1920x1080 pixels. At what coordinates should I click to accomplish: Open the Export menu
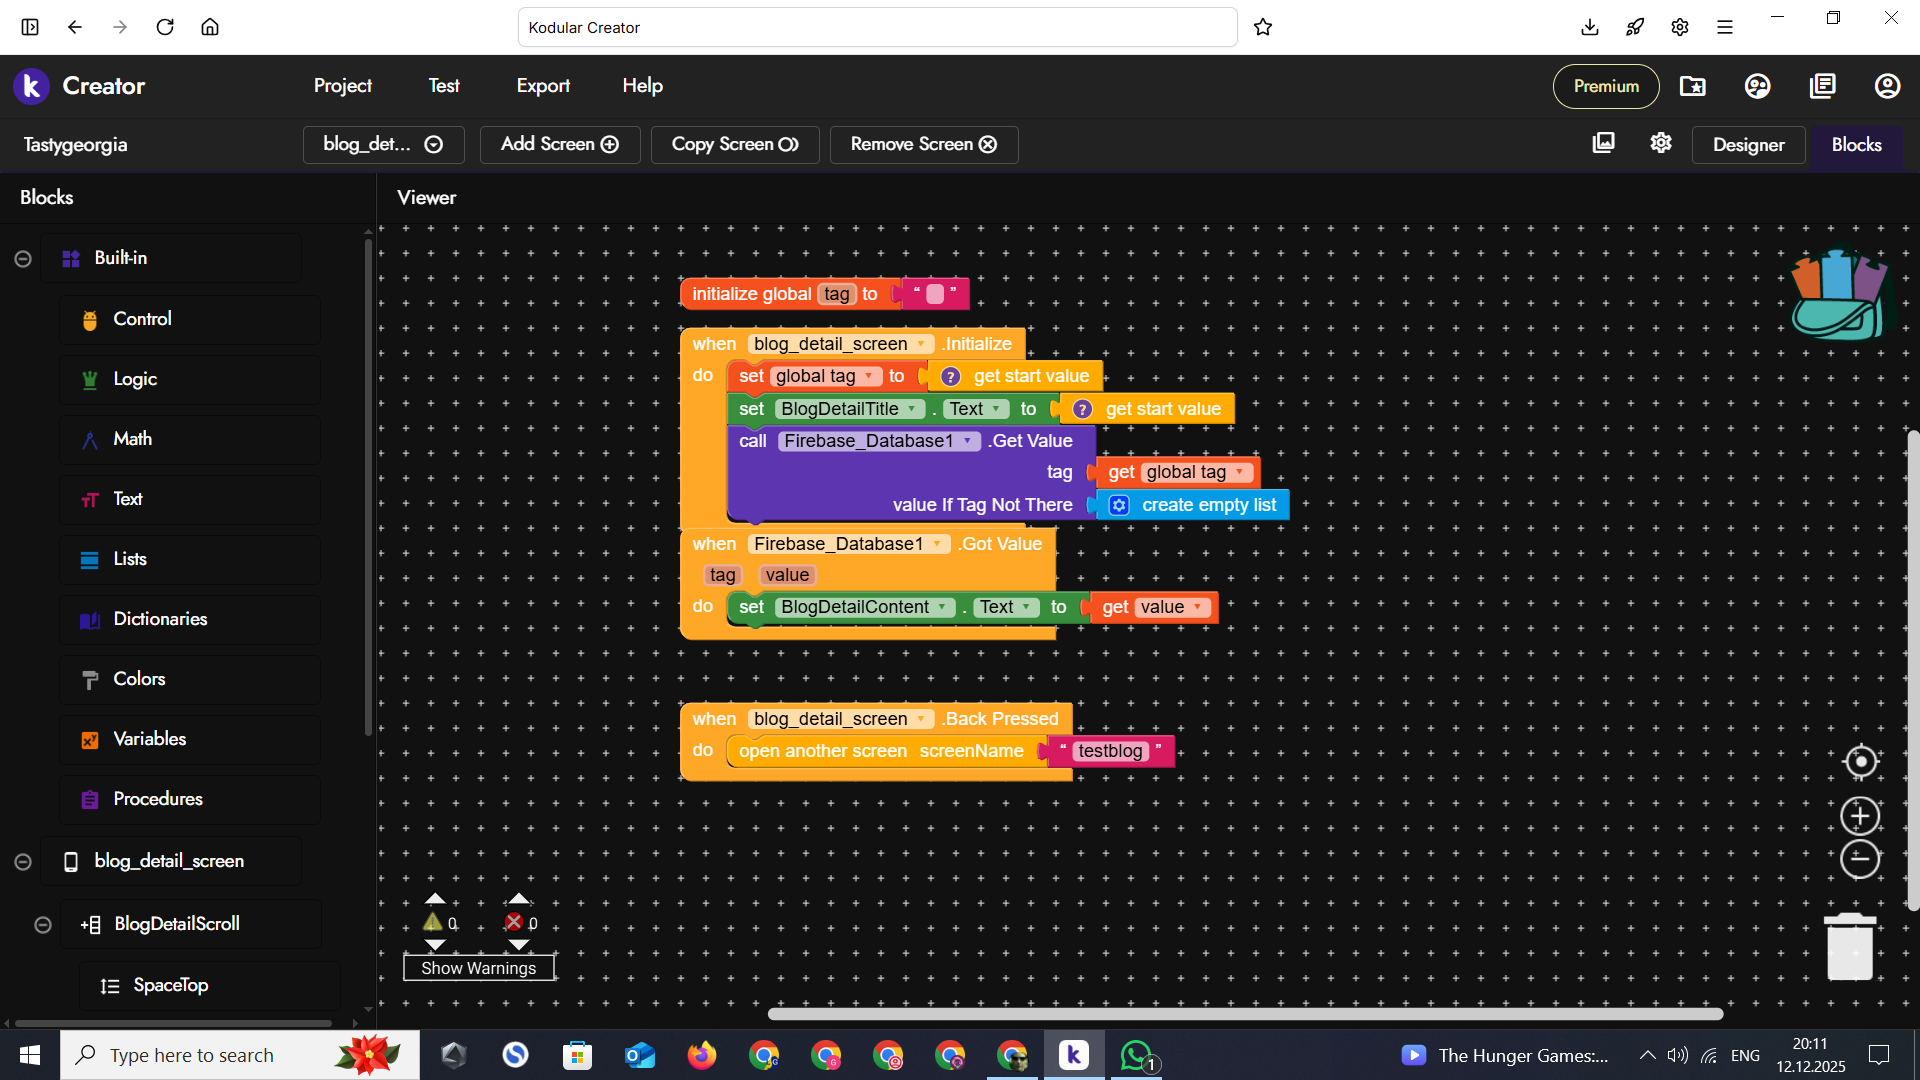coord(542,86)
